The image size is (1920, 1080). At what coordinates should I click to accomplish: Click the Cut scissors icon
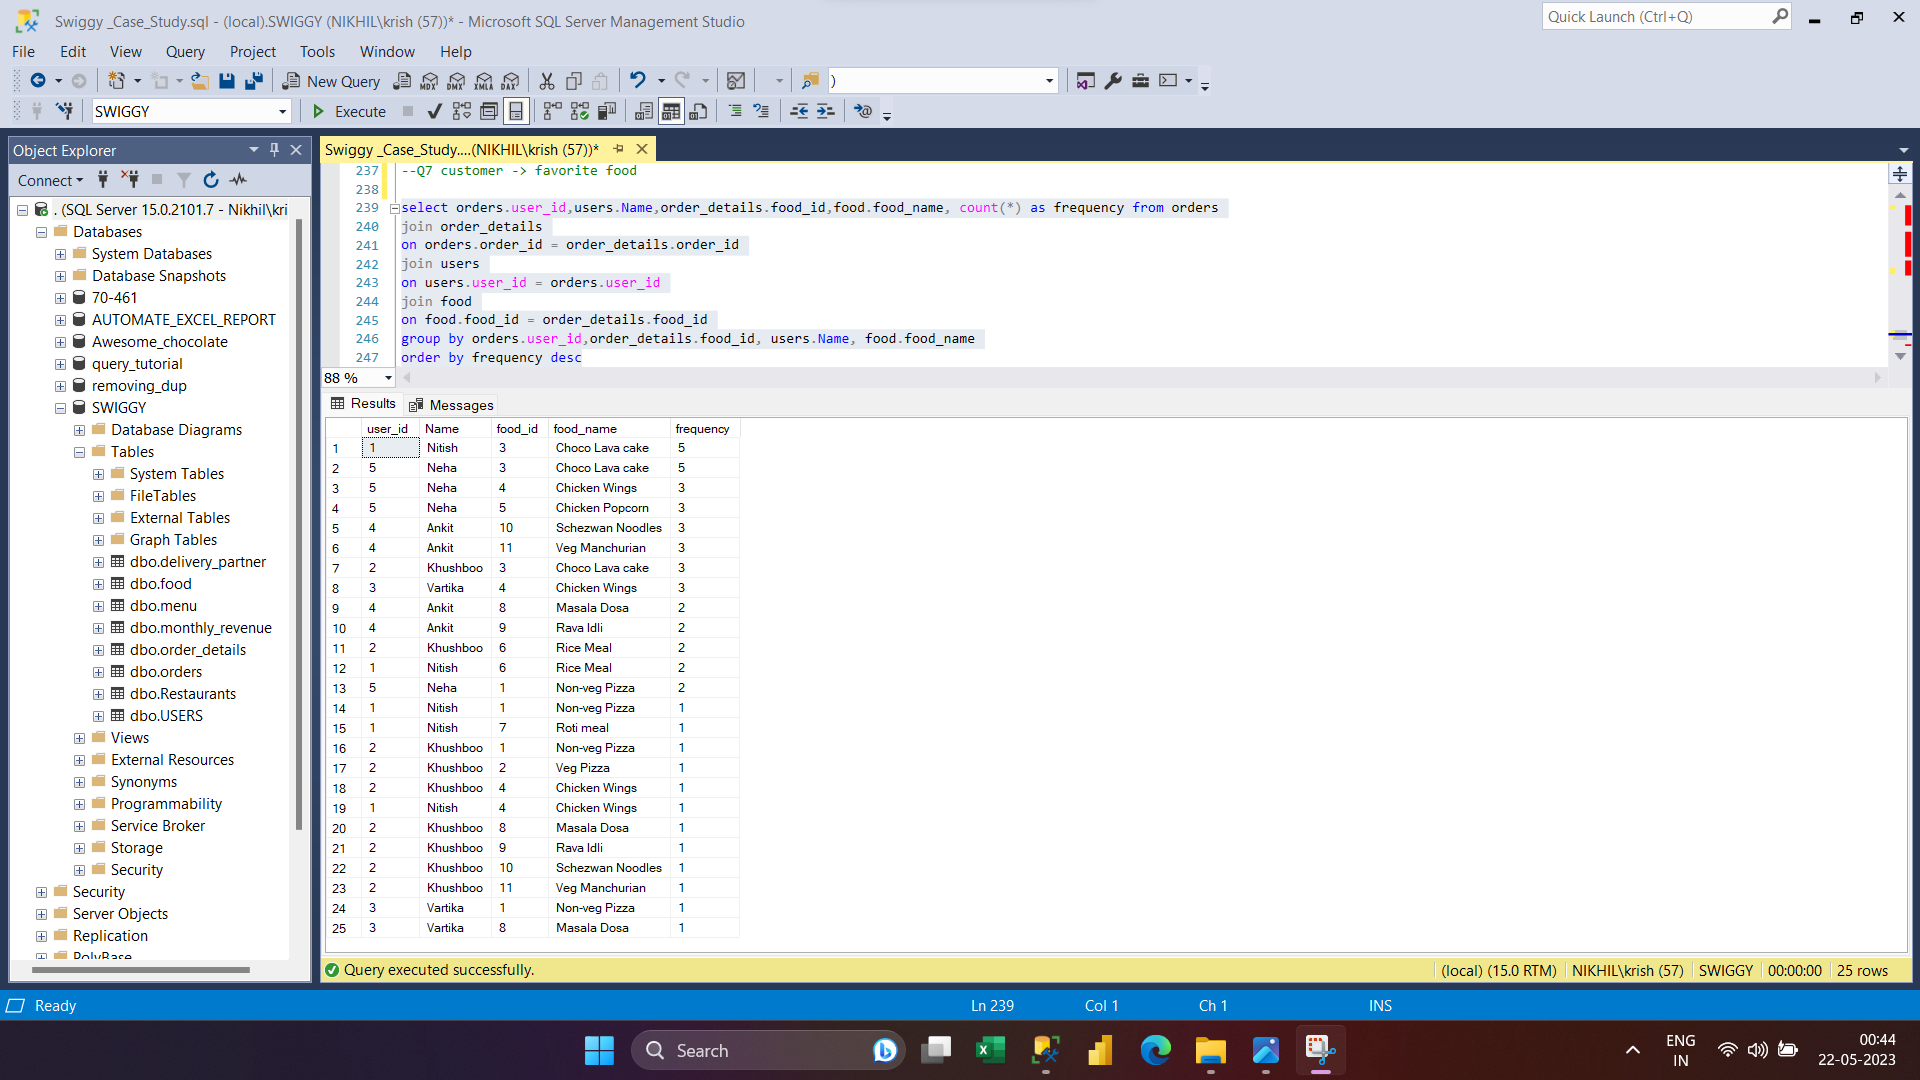[x=547, y=81]
